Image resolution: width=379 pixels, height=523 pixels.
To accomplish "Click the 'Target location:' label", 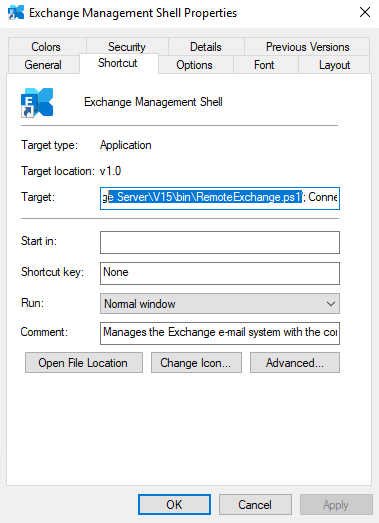I will click(x=58, y=171).
